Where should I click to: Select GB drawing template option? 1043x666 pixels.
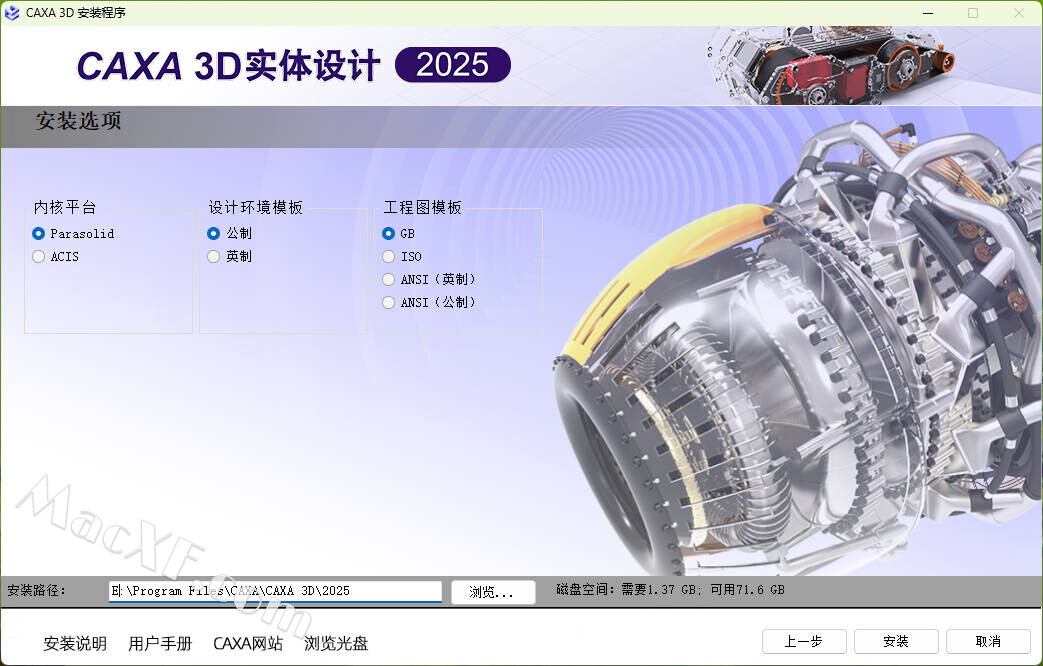[x=389, y=233]
